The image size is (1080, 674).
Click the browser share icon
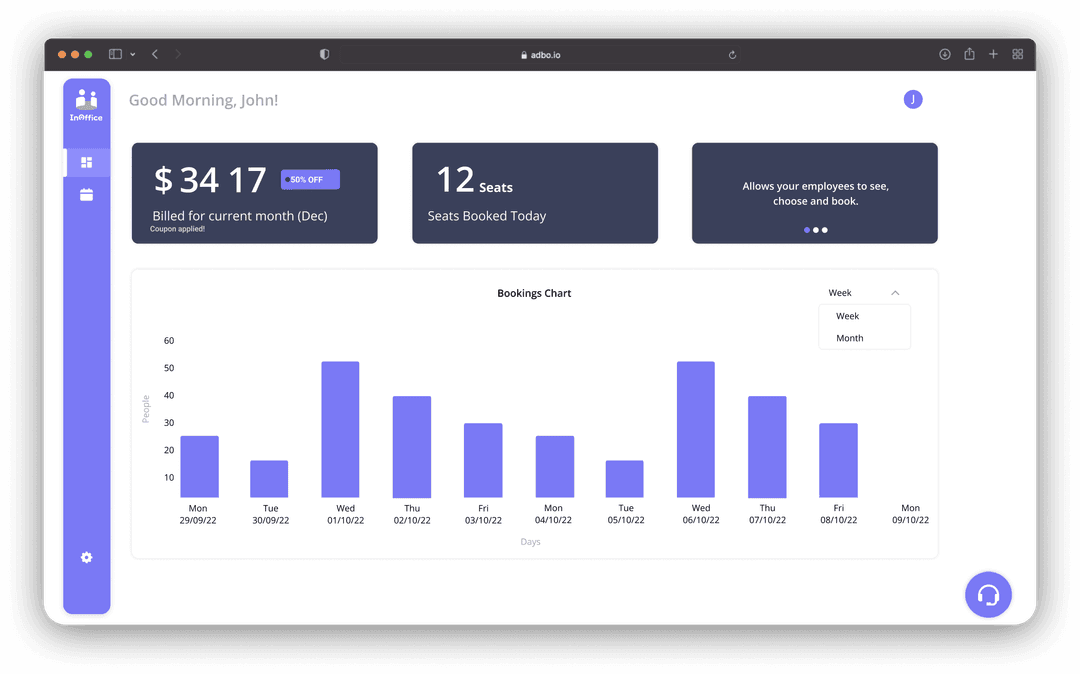point(969,55)
